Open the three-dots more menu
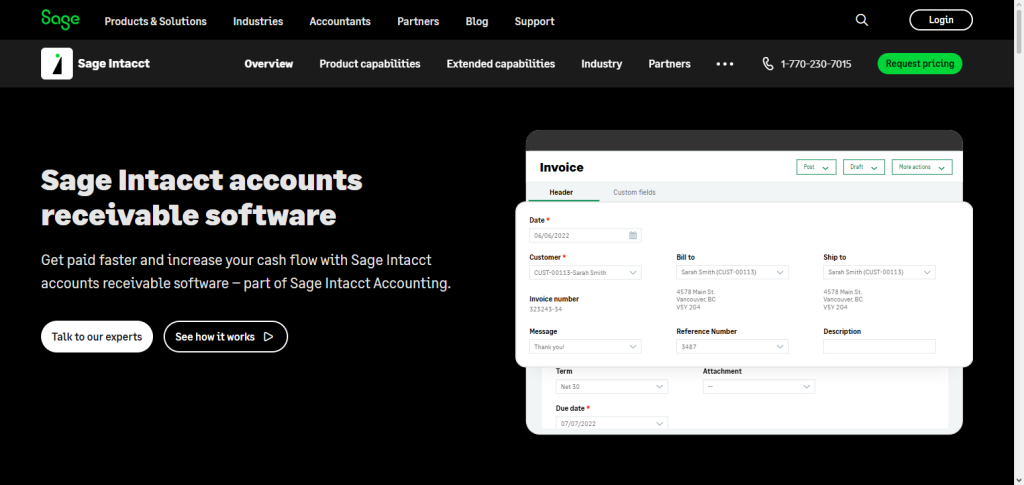Viewport: 1024px width, 485px height. pyautogui.click(x=725, y=64)
